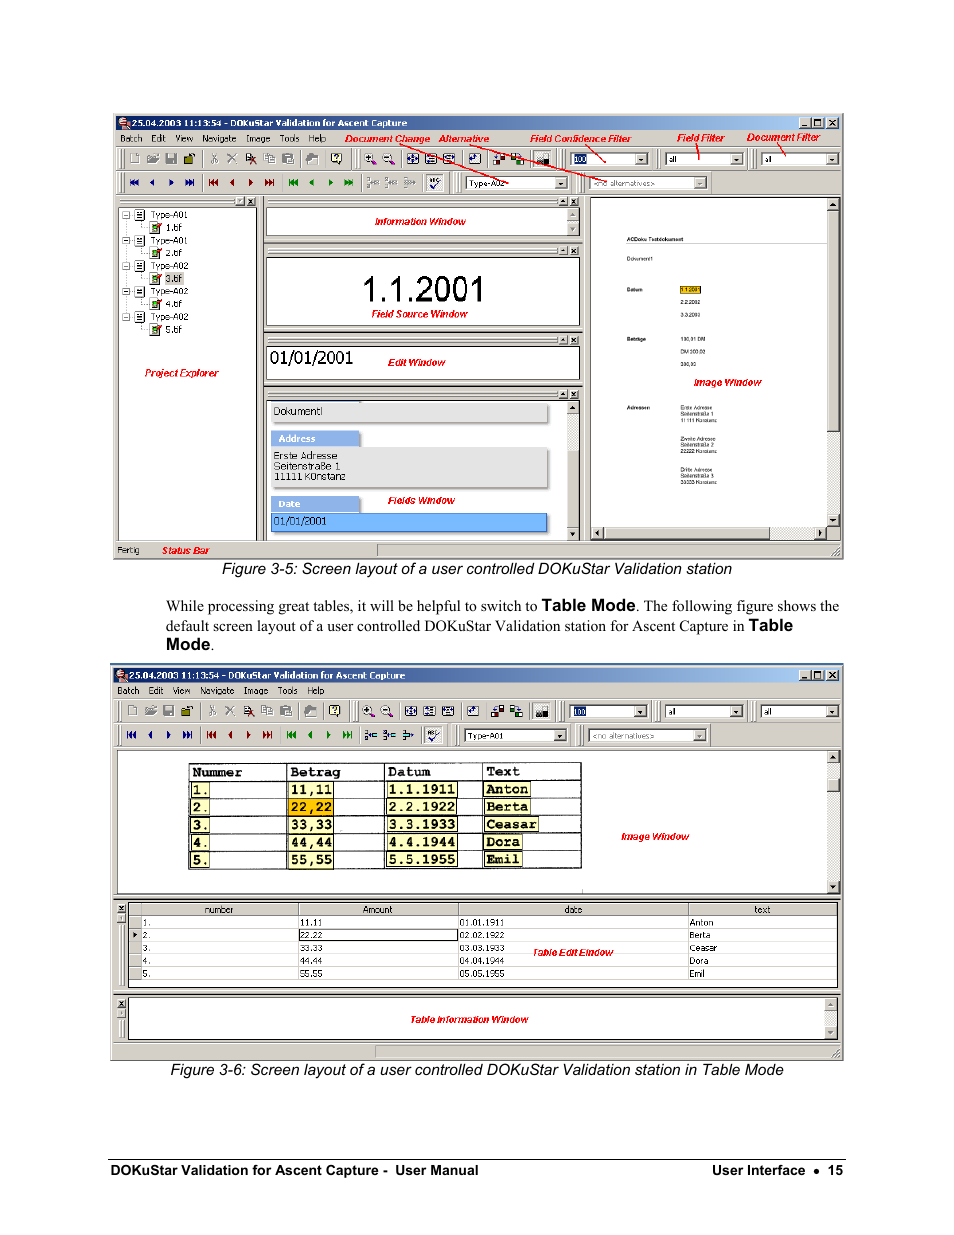
Task: Select 4.tif in the Project Explorer tree
Action: (x=174, y=304)
